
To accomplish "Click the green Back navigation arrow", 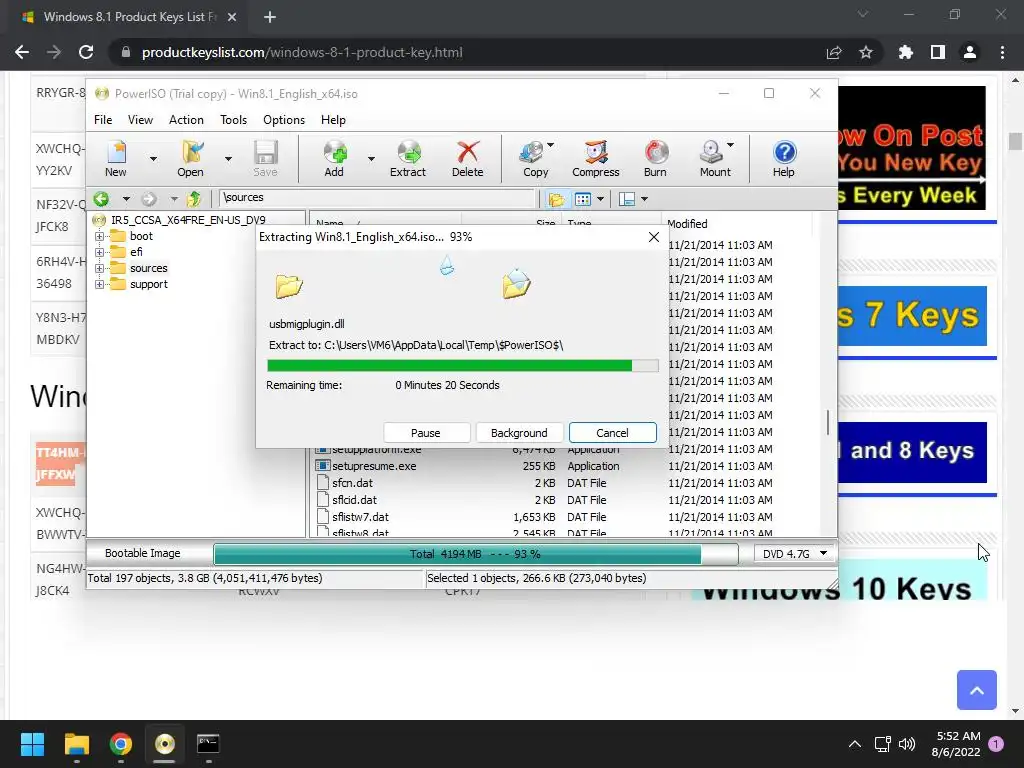I will pyautogui.click(x=101, y=199).
